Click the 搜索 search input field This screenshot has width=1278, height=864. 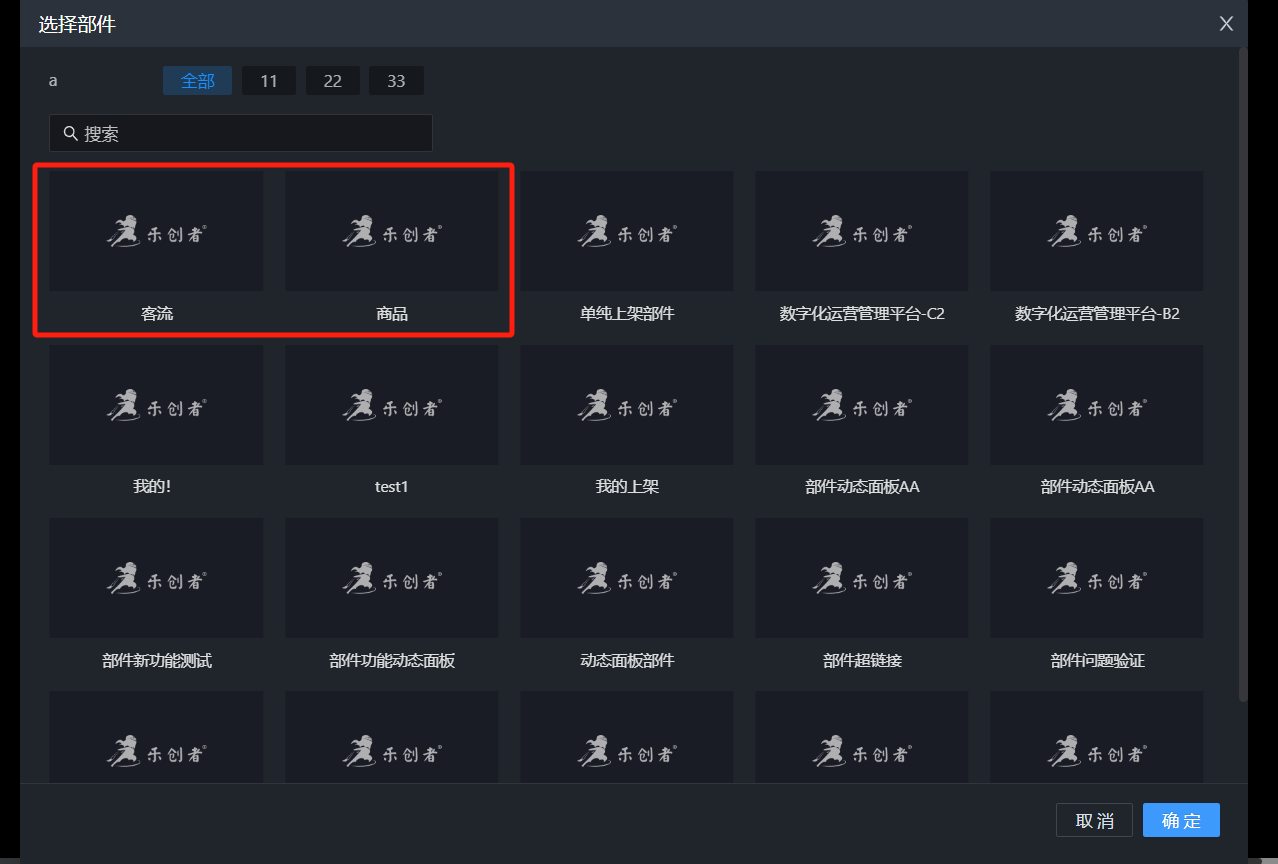tap(250, 133)
